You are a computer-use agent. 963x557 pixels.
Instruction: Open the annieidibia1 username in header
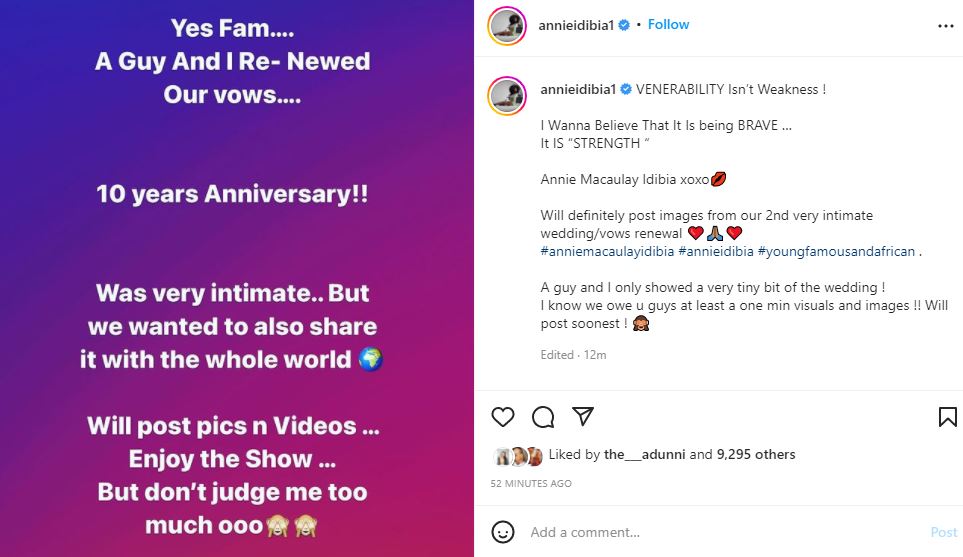(x=578, y=25)
